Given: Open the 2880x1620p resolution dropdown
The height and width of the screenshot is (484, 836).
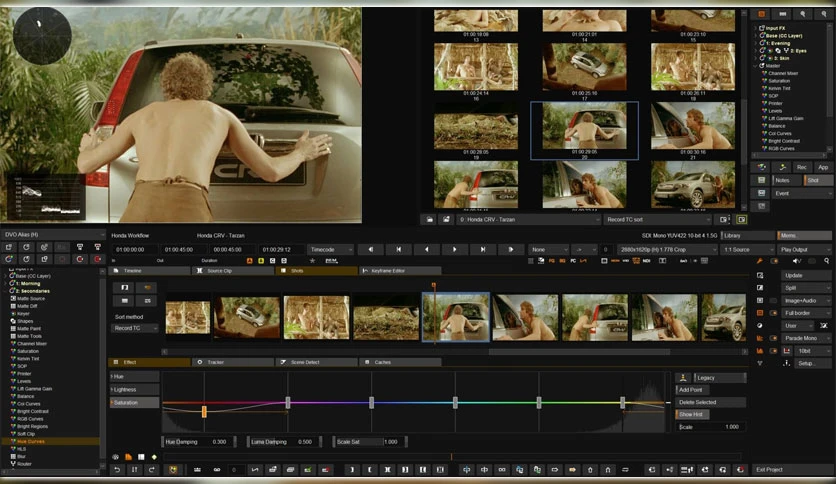Looking at the screenshot, I should [x=668, y=249].
